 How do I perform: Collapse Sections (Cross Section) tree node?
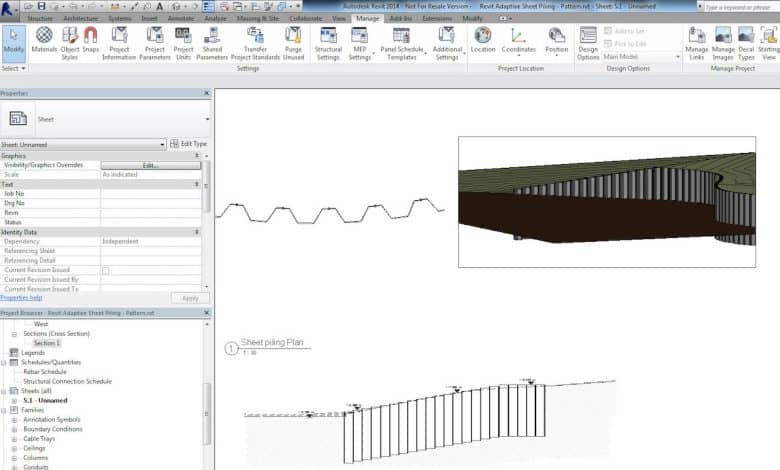coord(14,334)
